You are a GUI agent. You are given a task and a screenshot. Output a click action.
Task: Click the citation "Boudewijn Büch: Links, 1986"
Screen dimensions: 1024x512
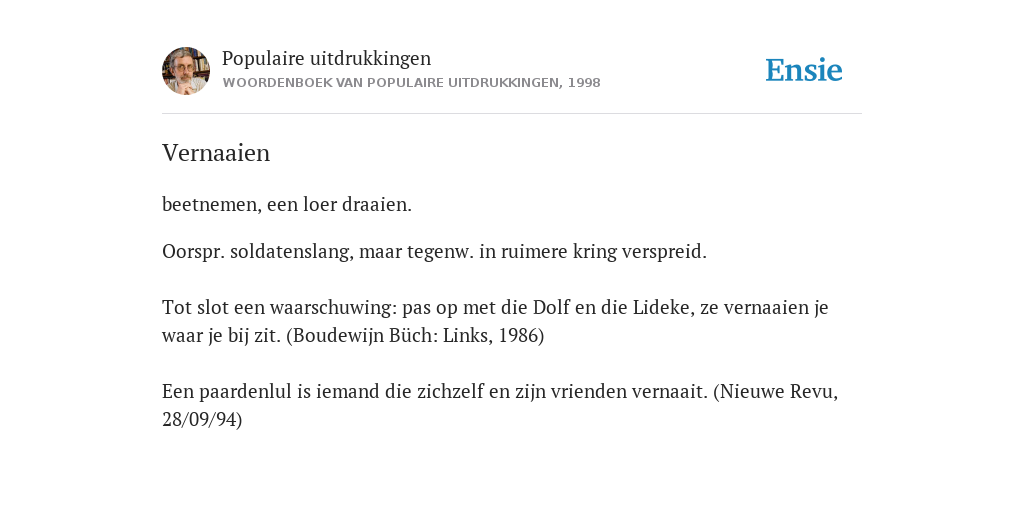pyautogui.click(x=415, y=336)
